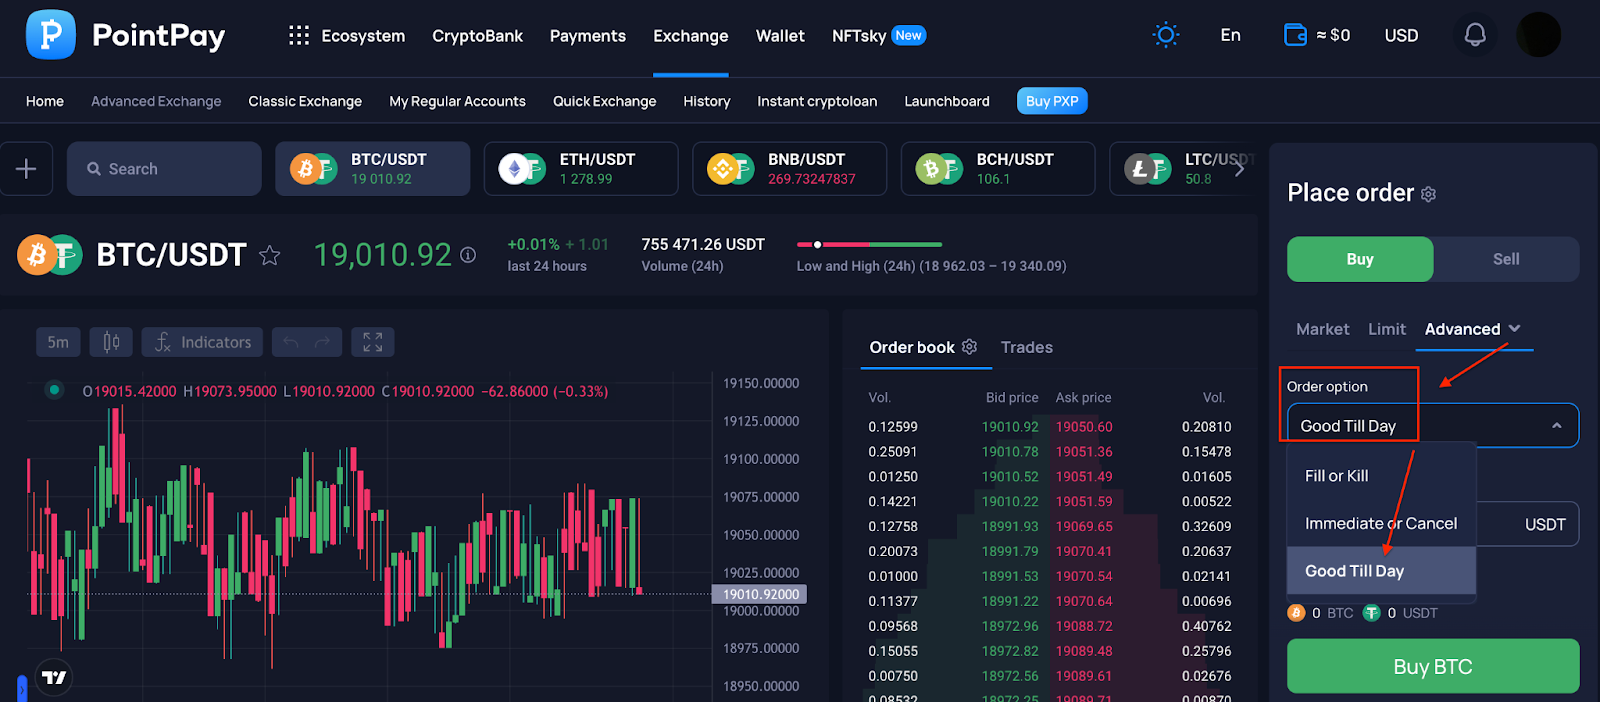Viewport: 1600px width, 702px height.
Task: Collapse the Order option combo box
Action: point(1433,426)
